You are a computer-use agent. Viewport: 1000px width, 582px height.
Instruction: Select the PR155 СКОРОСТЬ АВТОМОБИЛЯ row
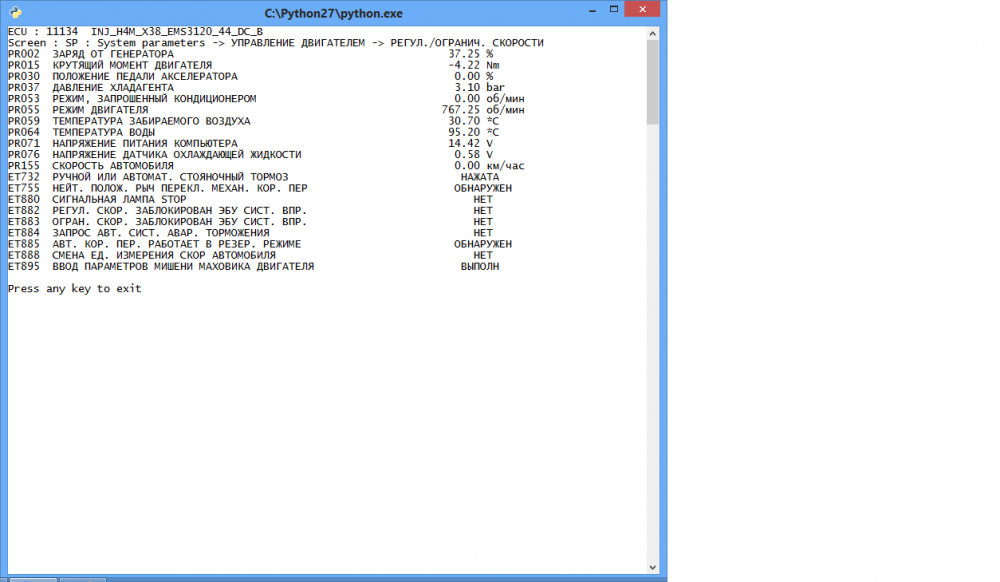266,166
